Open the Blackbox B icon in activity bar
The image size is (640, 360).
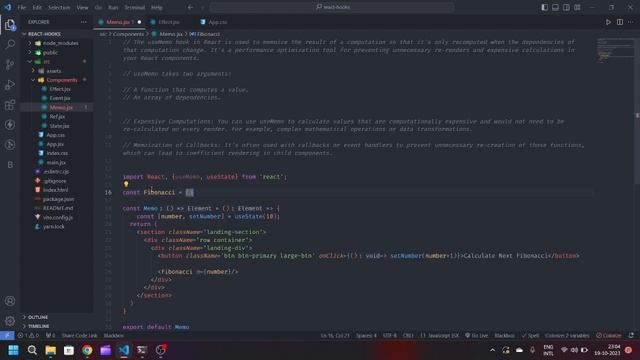[x=10, y=164]
